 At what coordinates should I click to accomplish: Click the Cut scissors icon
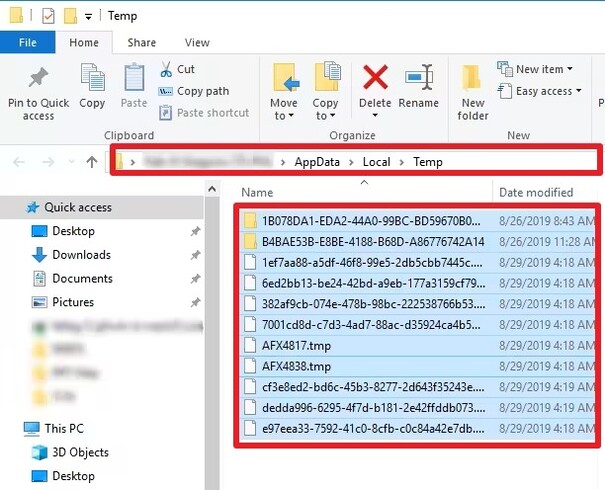click(166, 69)
